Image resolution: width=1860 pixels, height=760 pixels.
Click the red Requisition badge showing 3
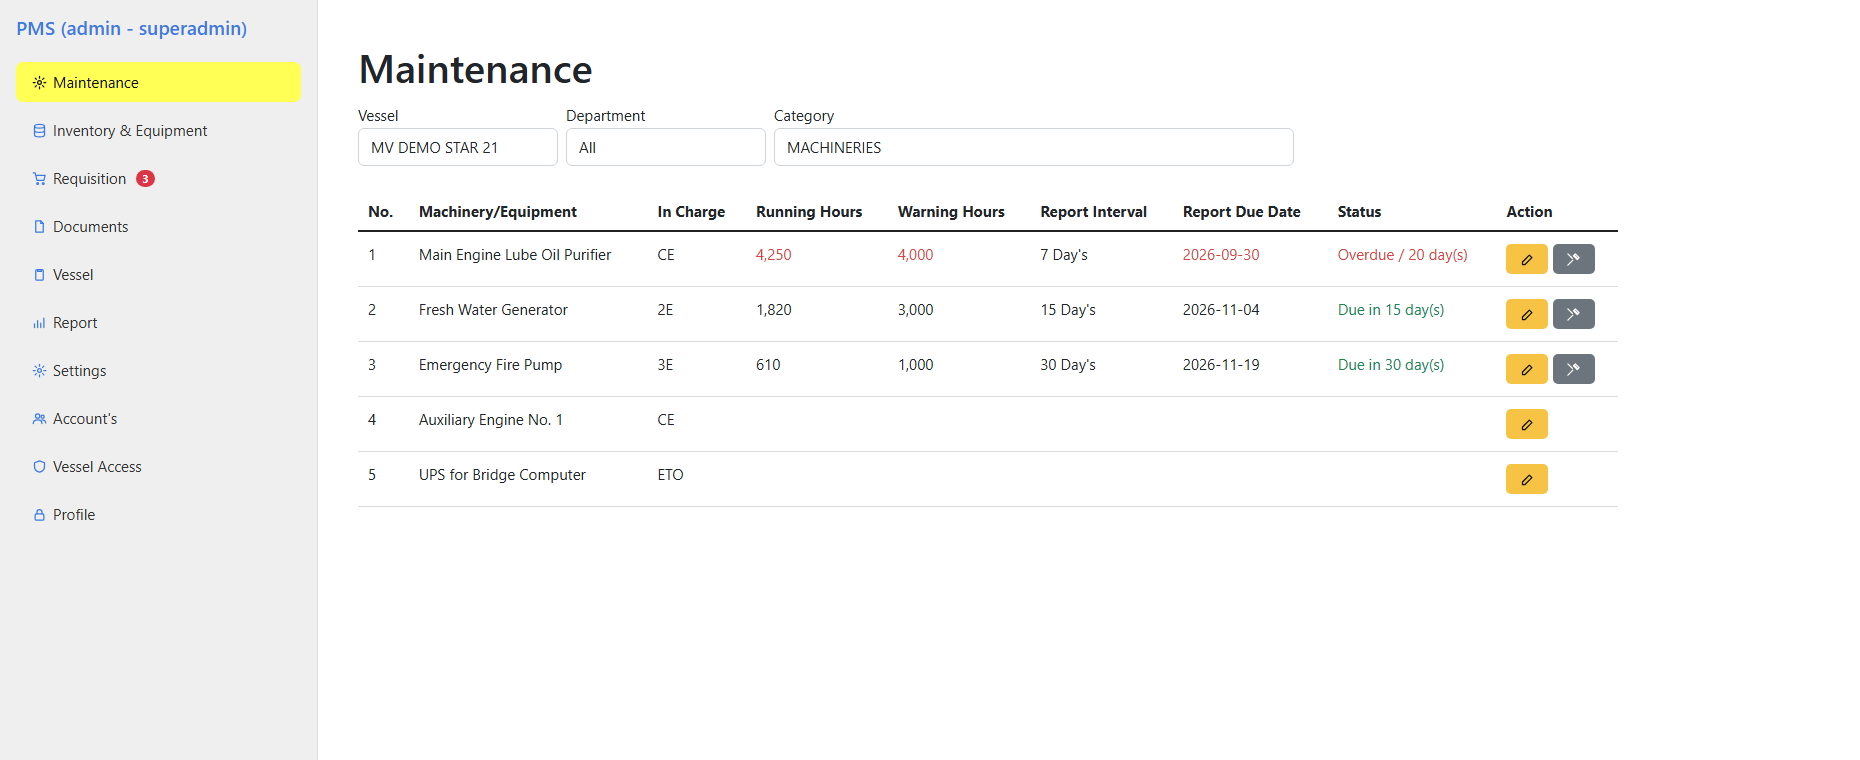coord(145,178)
